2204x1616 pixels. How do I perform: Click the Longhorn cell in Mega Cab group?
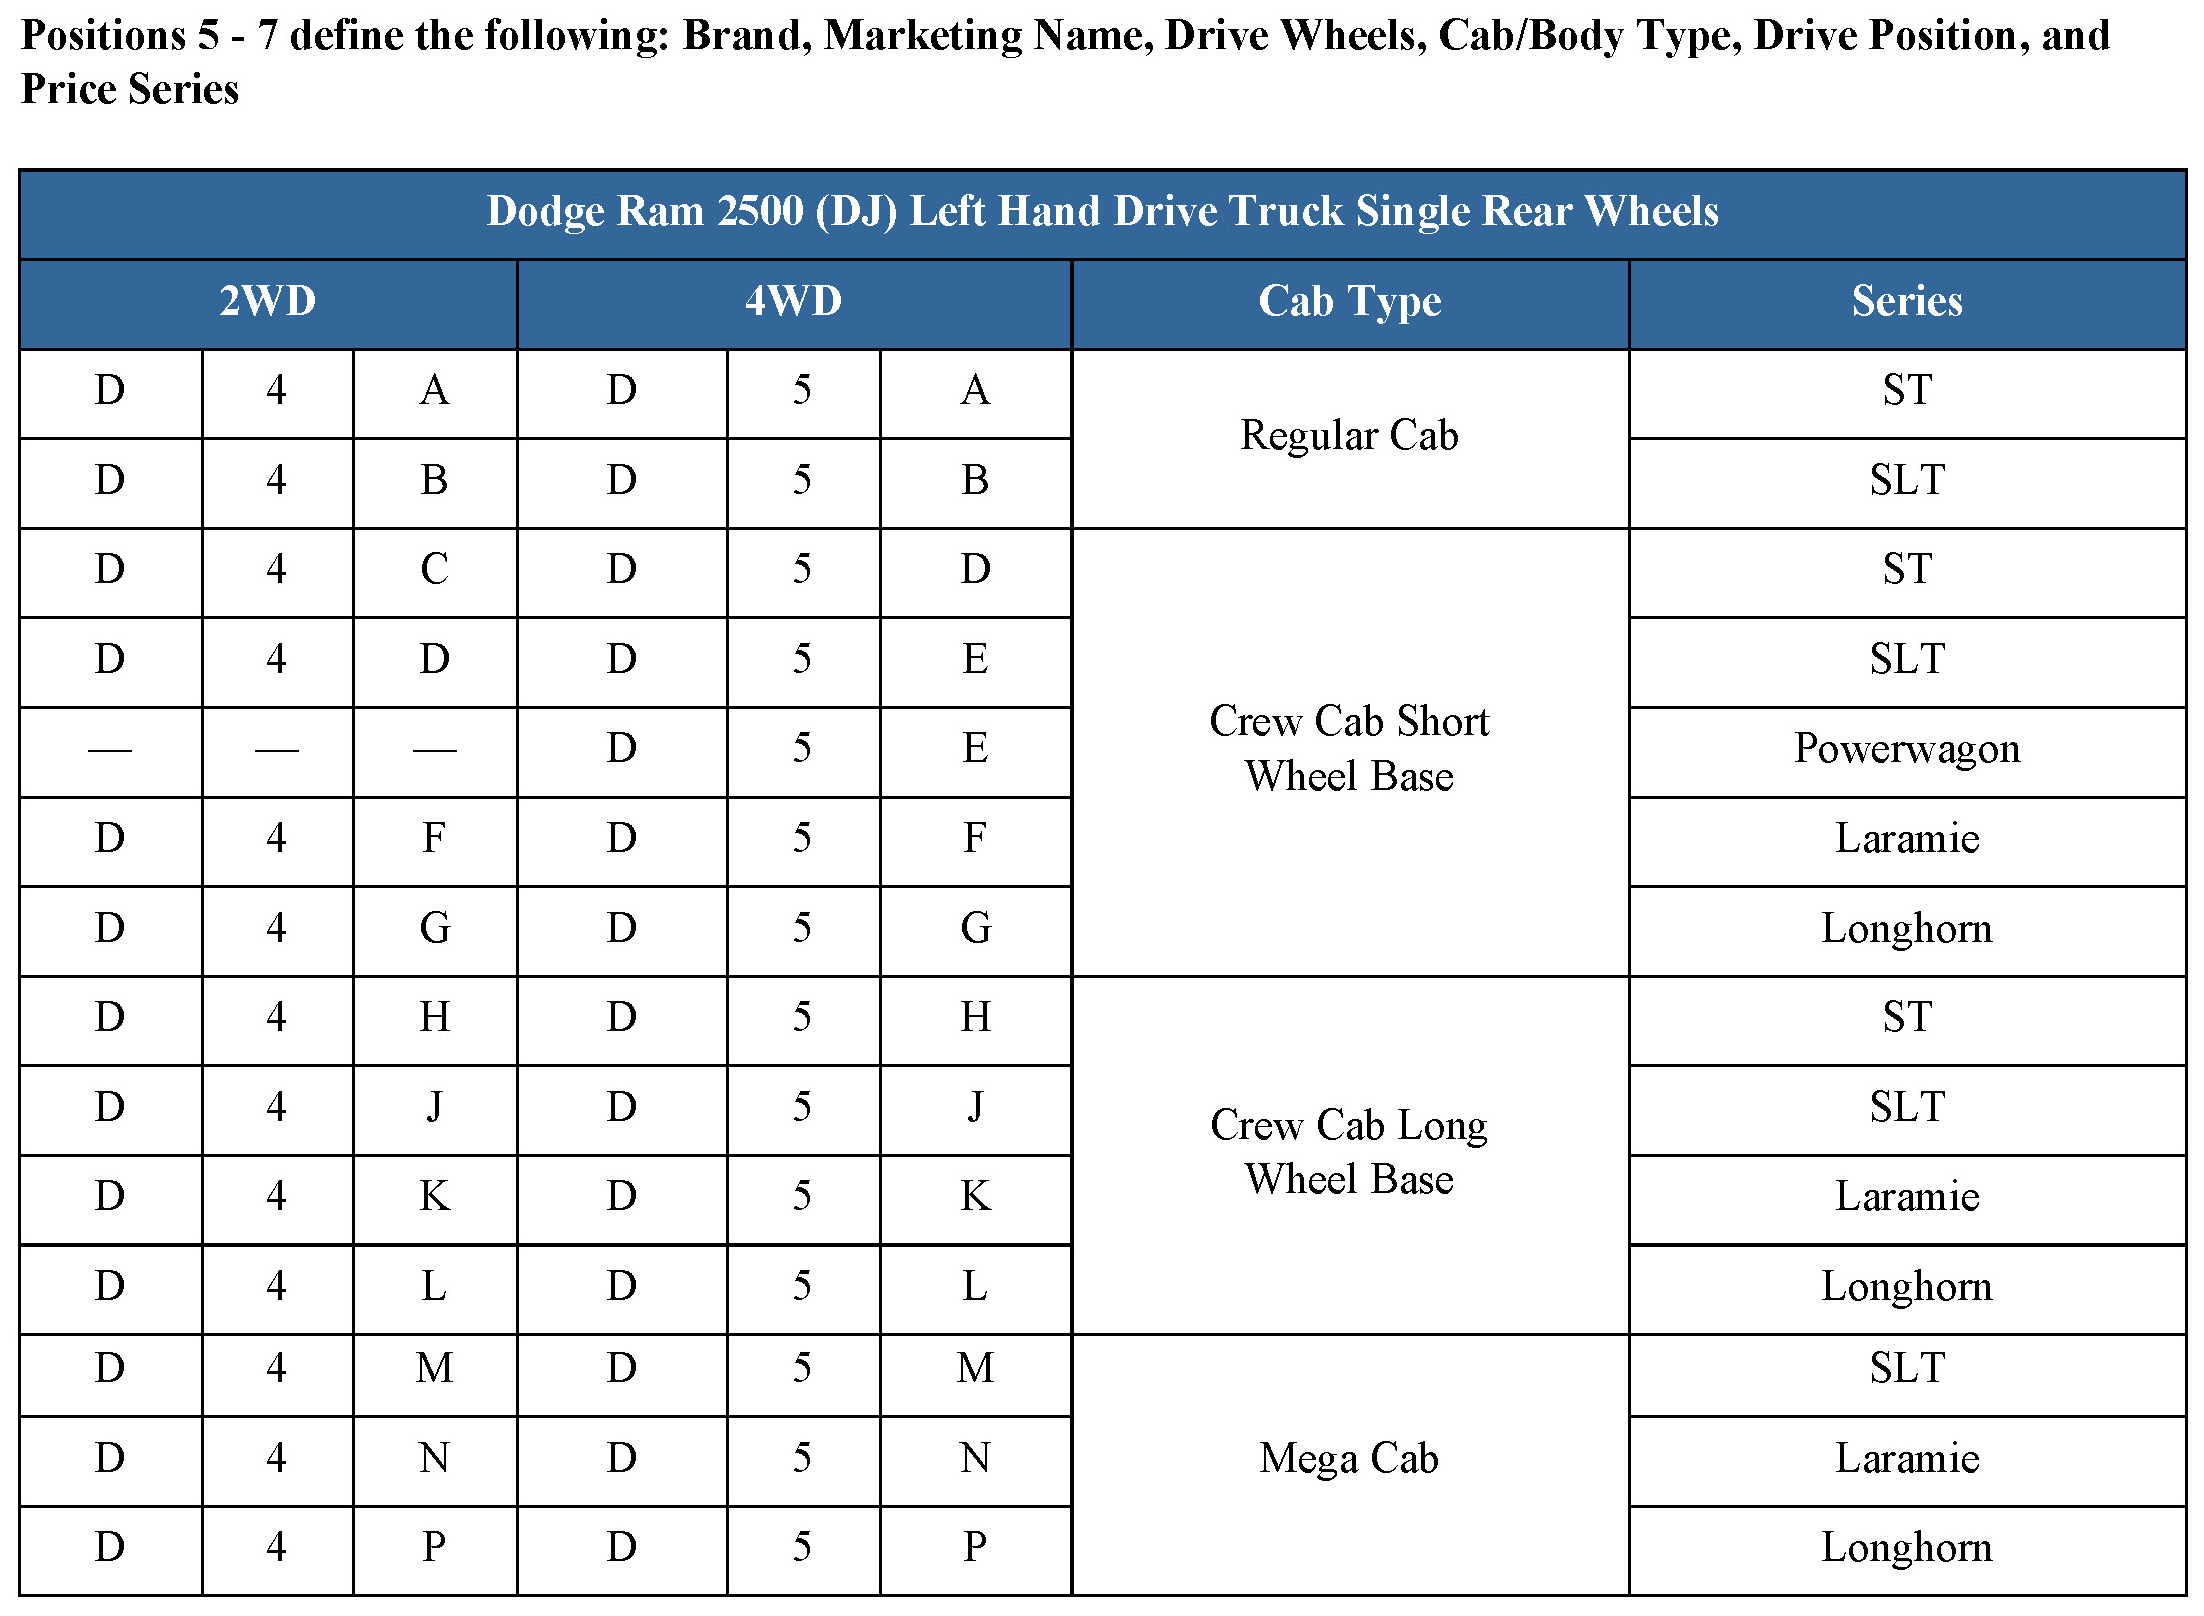click(1906, 1548)
